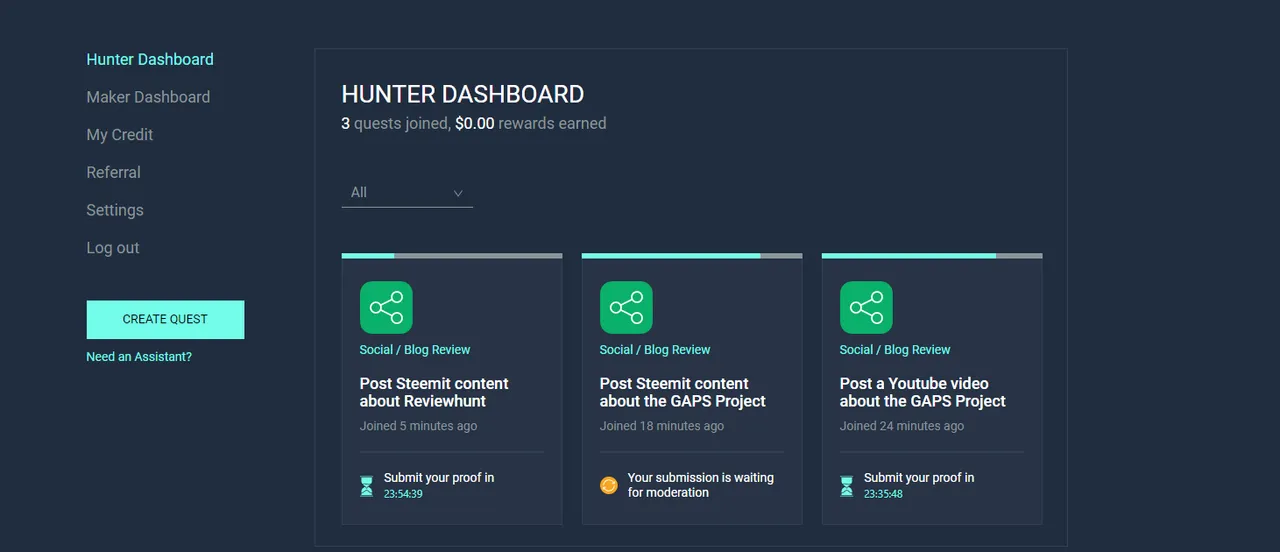Viewport: 1280px width, 552px height.
Task: Click hourglass icon on Youtube video quest card
Action: click(x=847, y=486)
